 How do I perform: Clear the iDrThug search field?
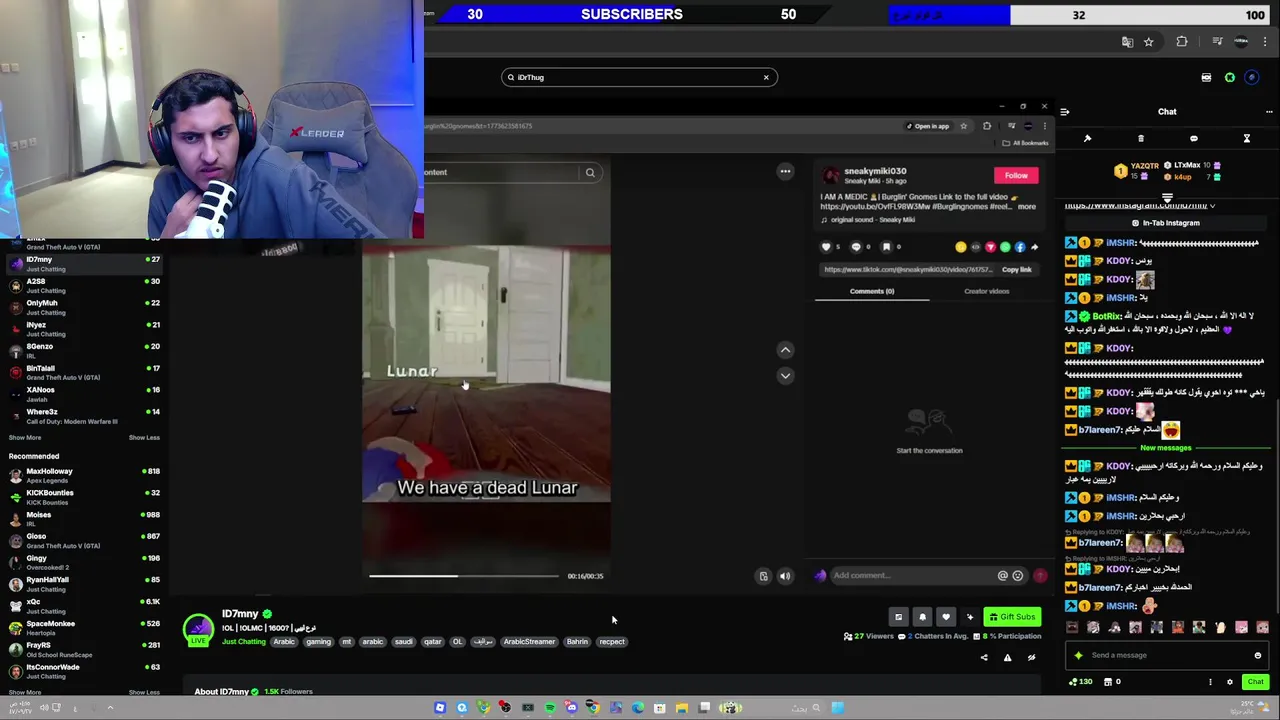(766, 77)
